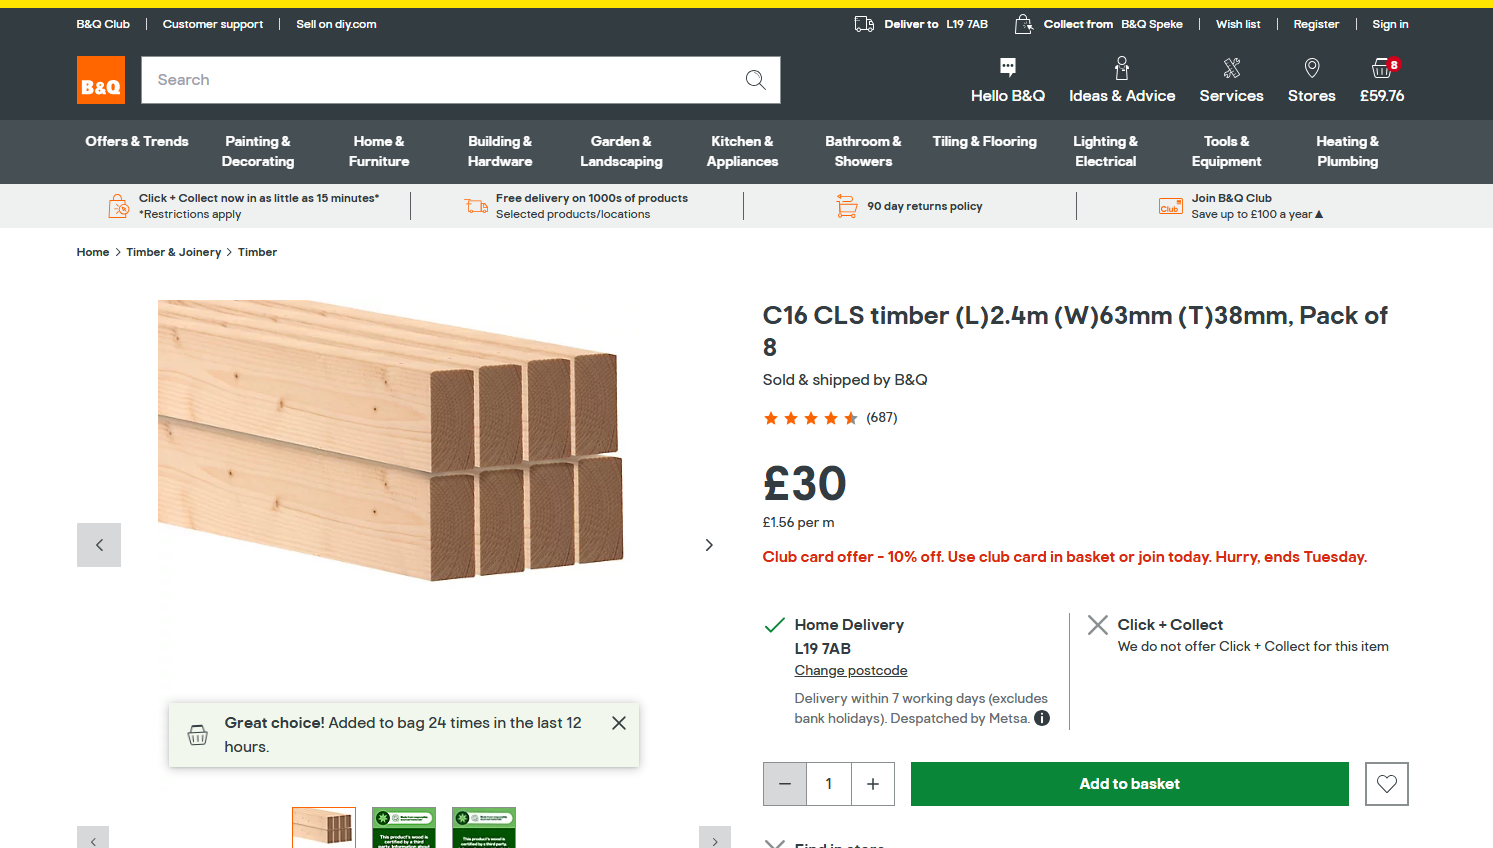Open Building & Hardware menu
The width and height of the screenshot is (1493, 848).
point(500,151)
